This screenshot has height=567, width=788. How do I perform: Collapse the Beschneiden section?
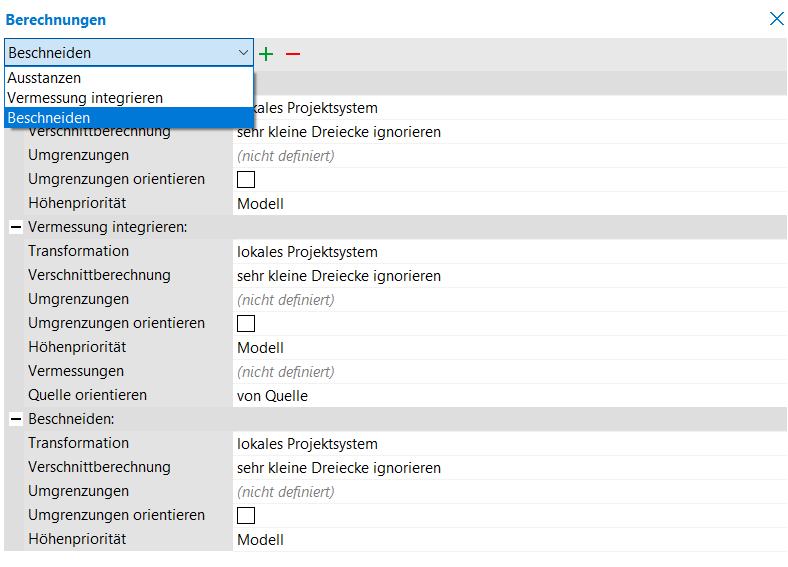15,420
